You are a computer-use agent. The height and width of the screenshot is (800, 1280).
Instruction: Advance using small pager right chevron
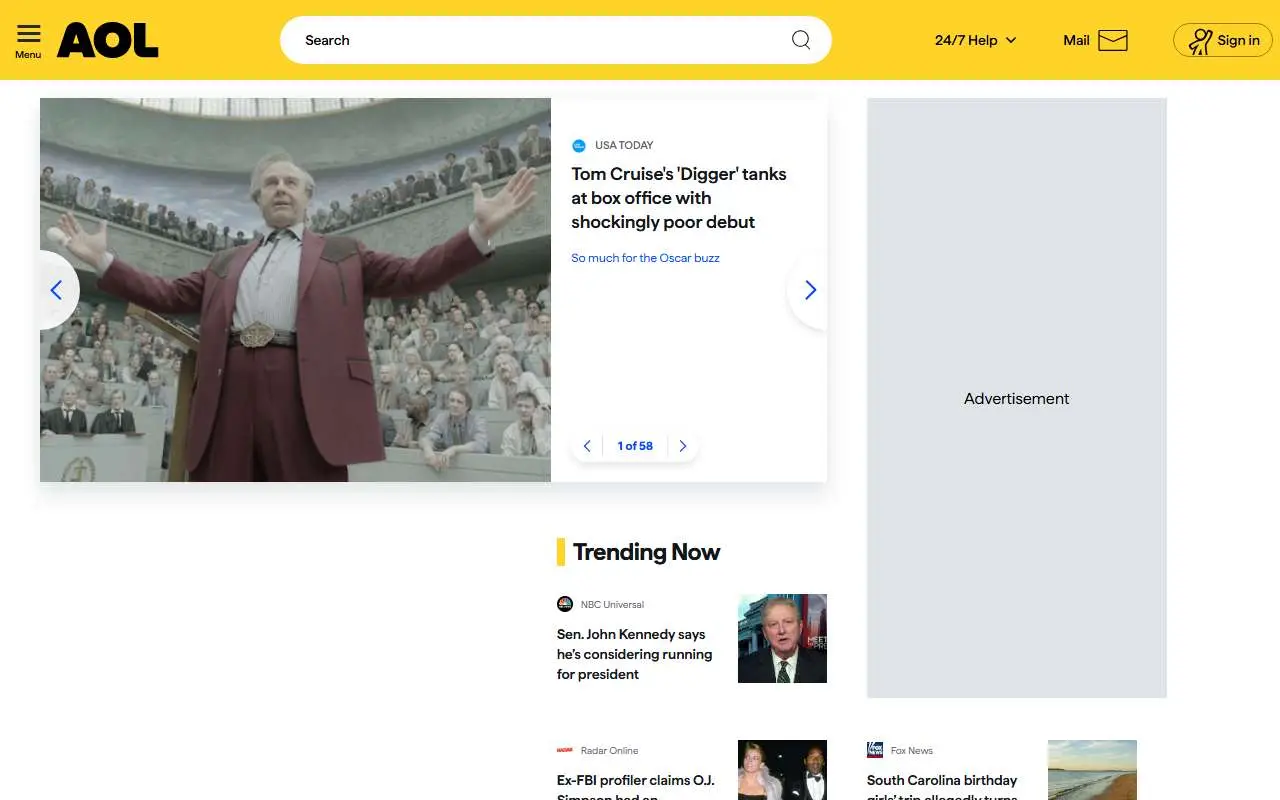tap(683, 446)
